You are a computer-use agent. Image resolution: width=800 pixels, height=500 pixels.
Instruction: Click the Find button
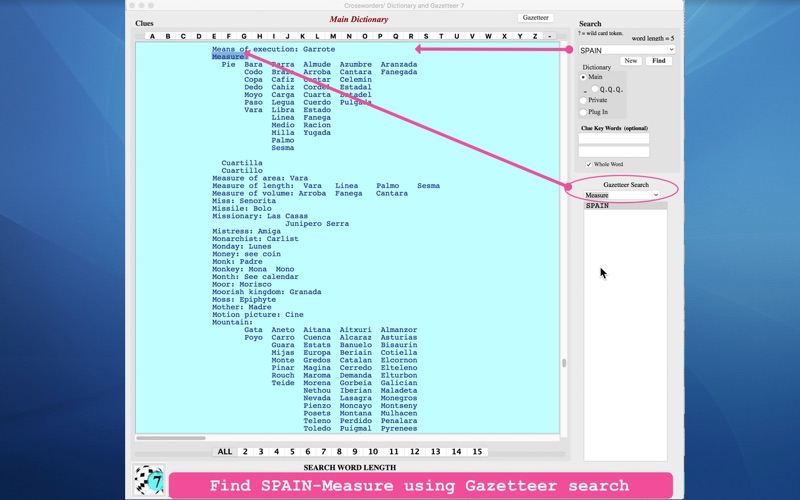[x=658, y=61]
